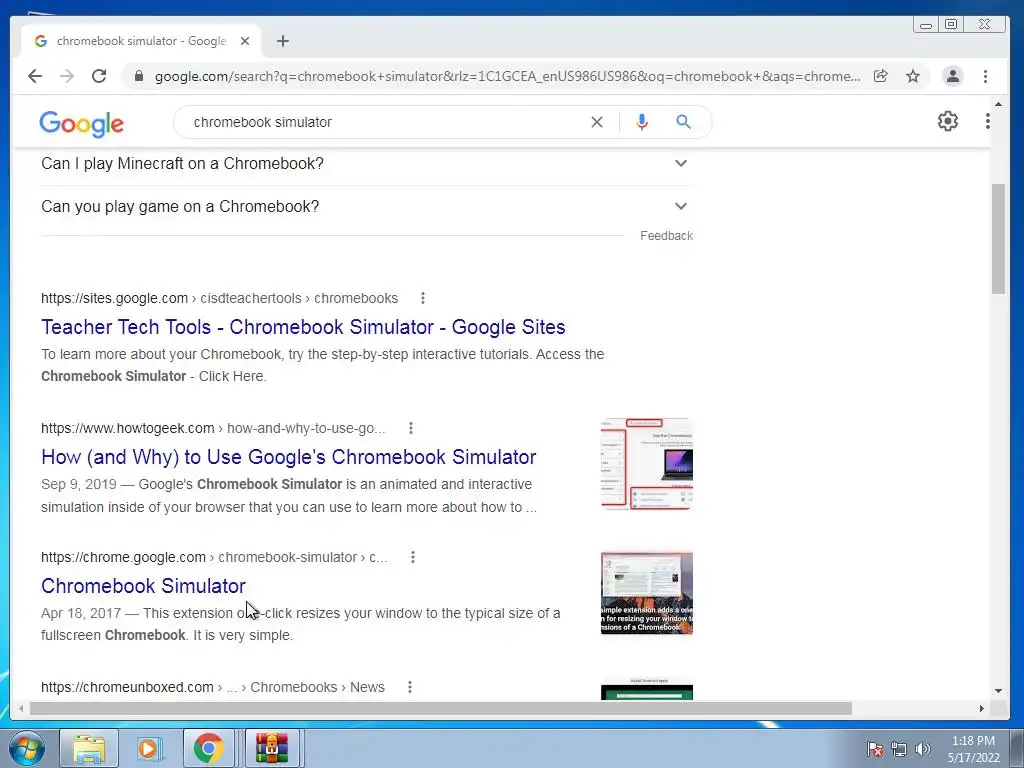This screenshot has height=768, width=1024.
Task: Click the sites.google.com result URL
Action: click(219, 298)
